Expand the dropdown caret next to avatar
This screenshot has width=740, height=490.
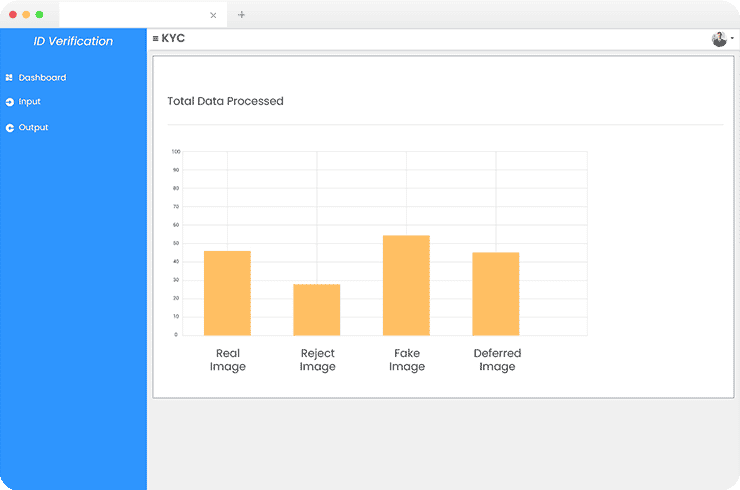click(732, 39)
